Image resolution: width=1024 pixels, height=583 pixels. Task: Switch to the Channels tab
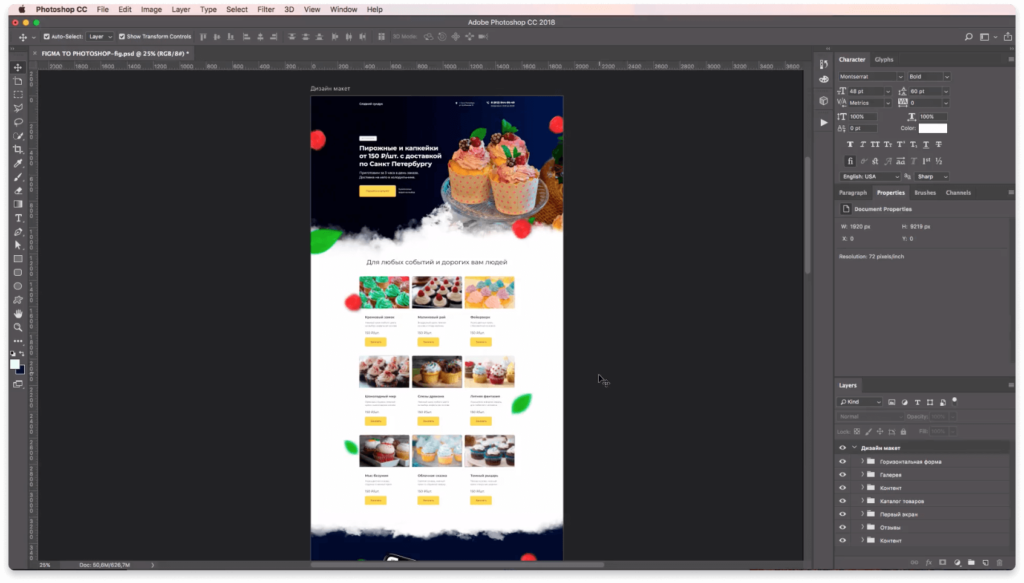coord(957,192)
